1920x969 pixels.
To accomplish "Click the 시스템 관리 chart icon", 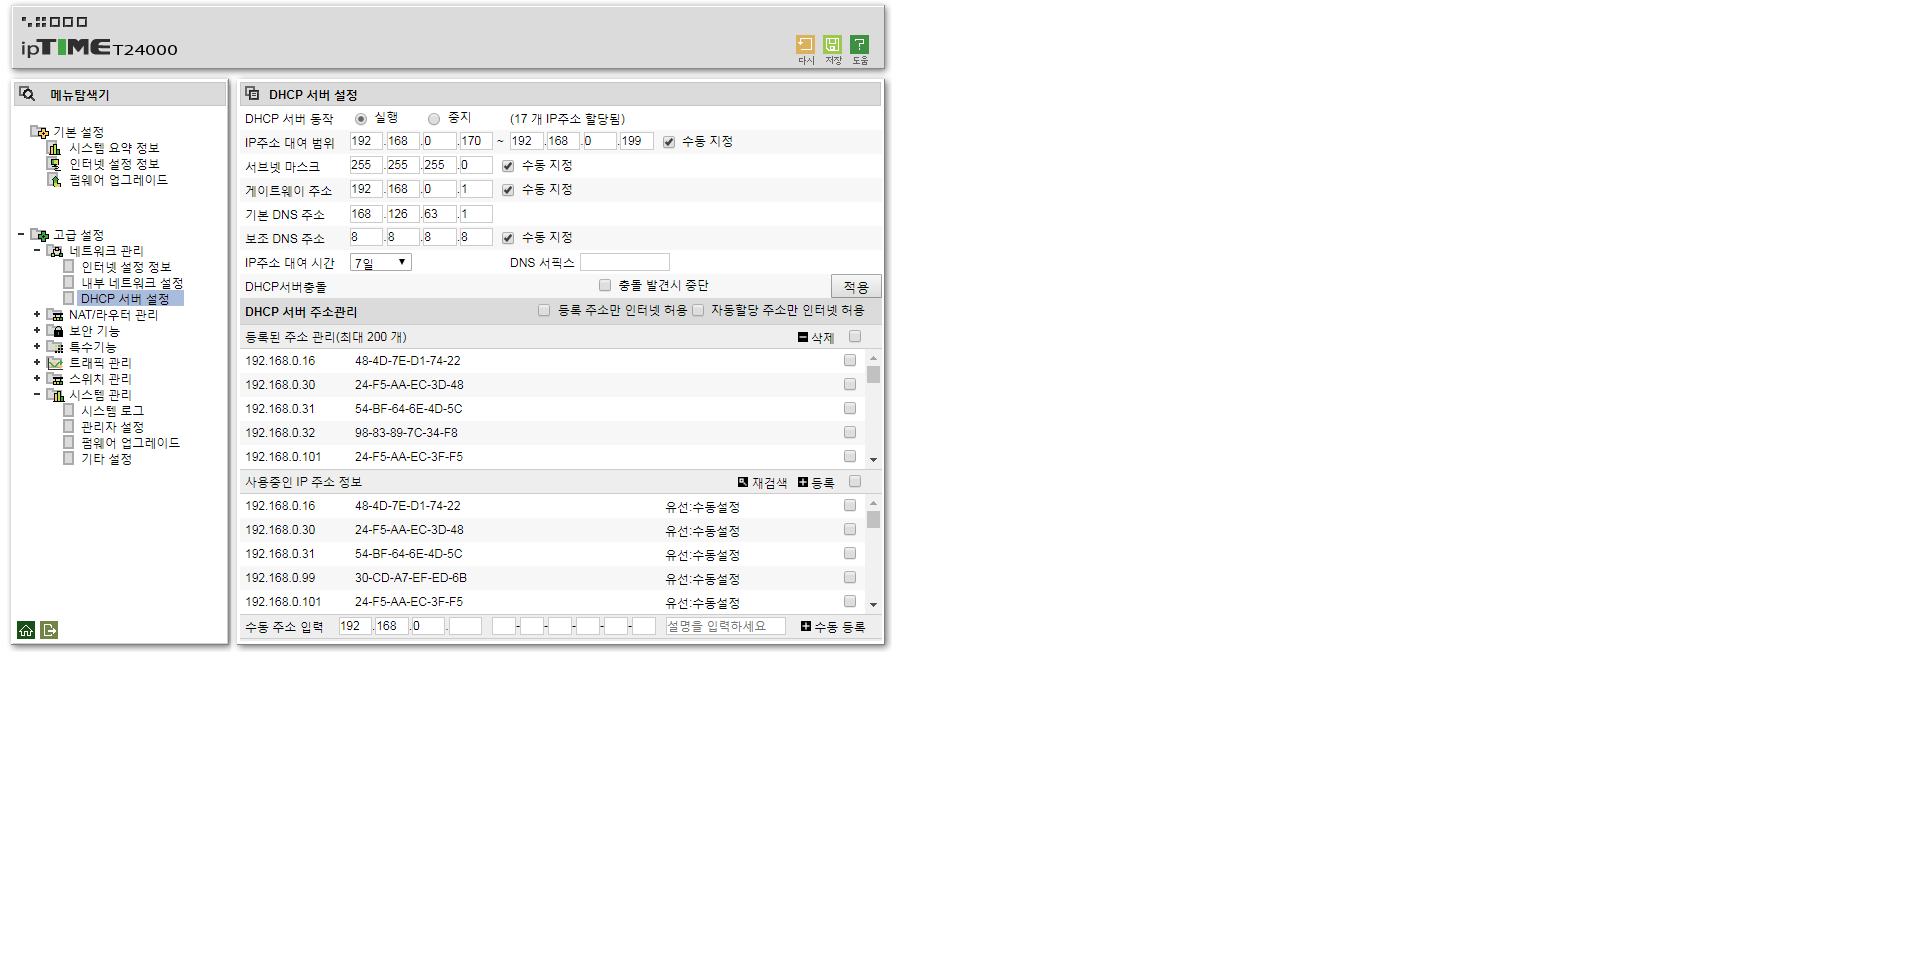I will click(x=55, y=395).
